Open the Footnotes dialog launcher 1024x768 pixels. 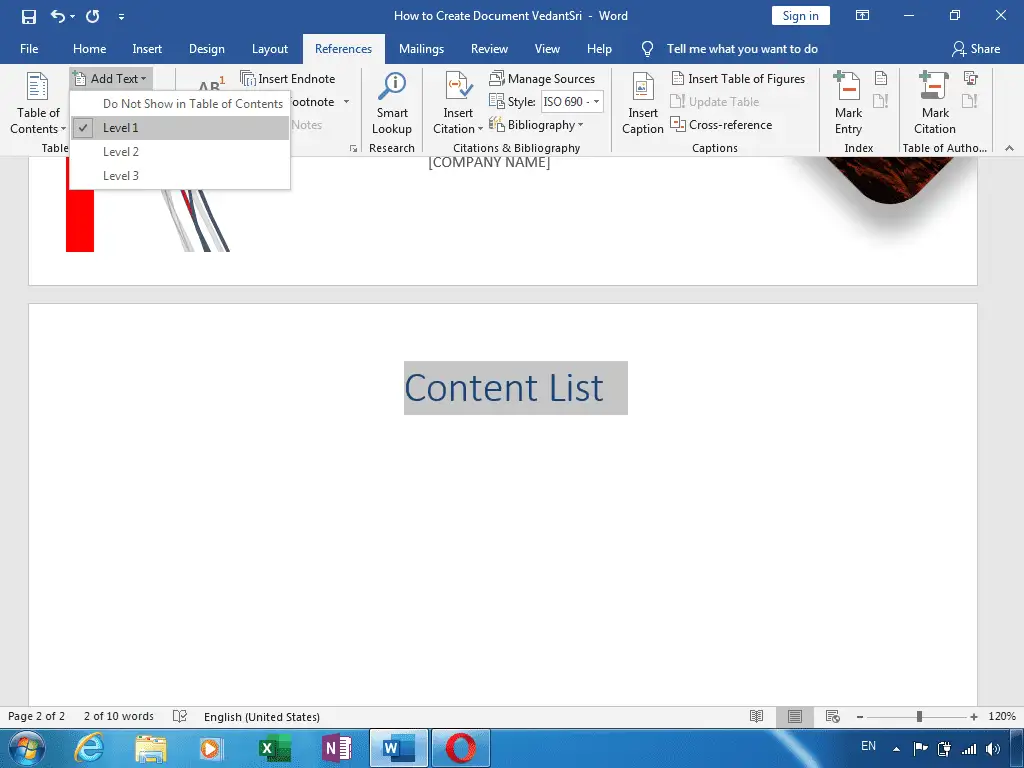(353, 149)
